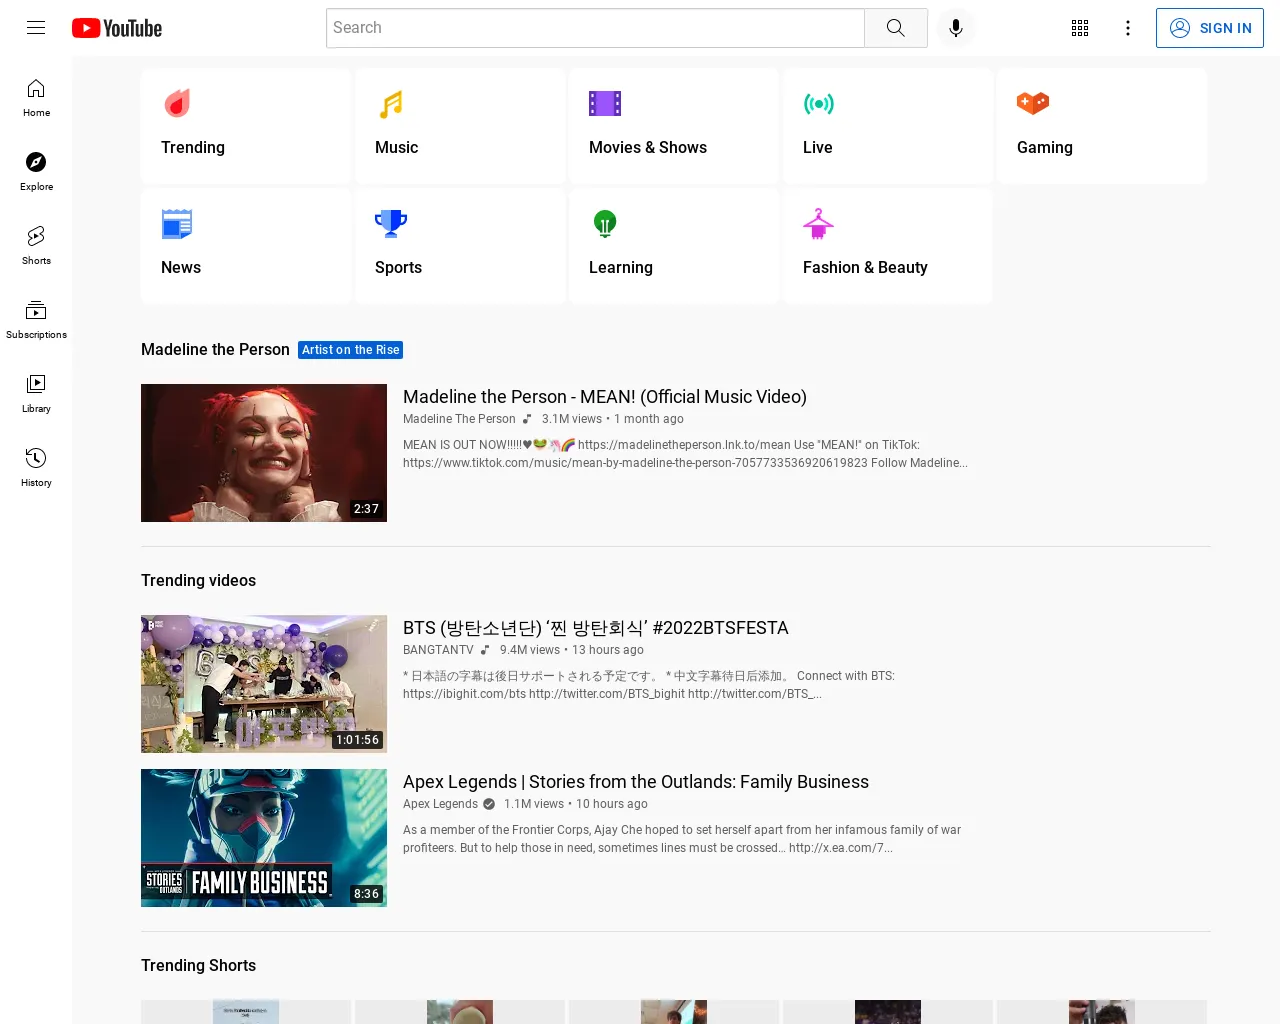Click the SIGN IN button
1280x1024 pixels.
(x=1210, y=28)
